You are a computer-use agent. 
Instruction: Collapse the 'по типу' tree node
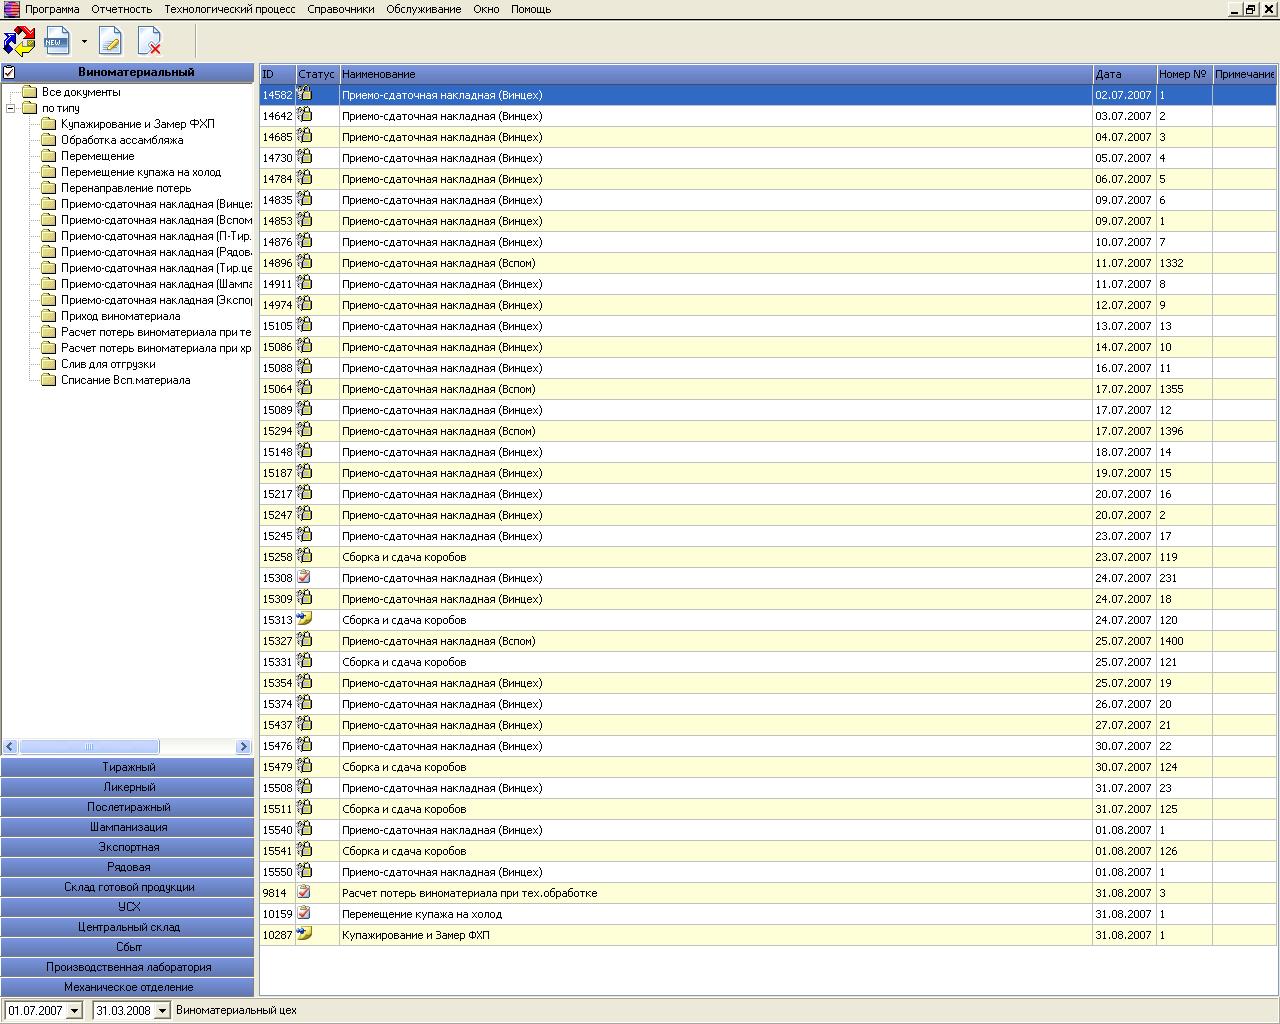pyautogui.click(x=11, y=108)
